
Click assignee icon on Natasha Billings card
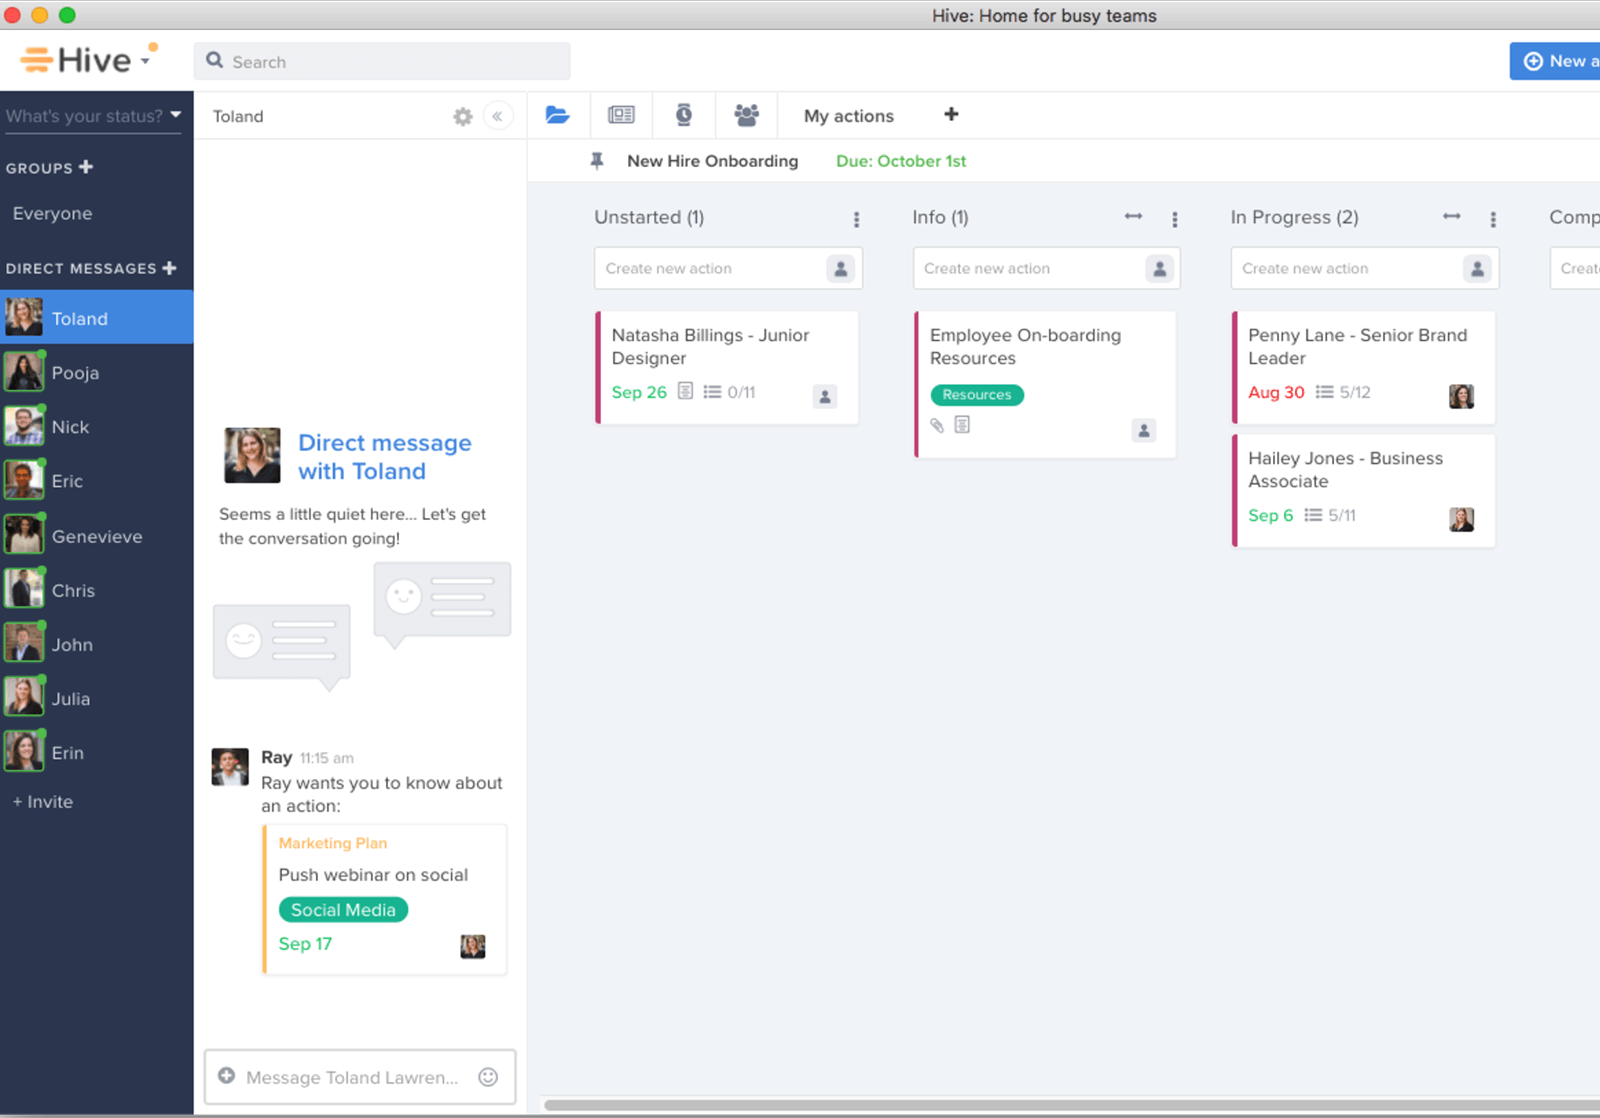pos(824,396)
